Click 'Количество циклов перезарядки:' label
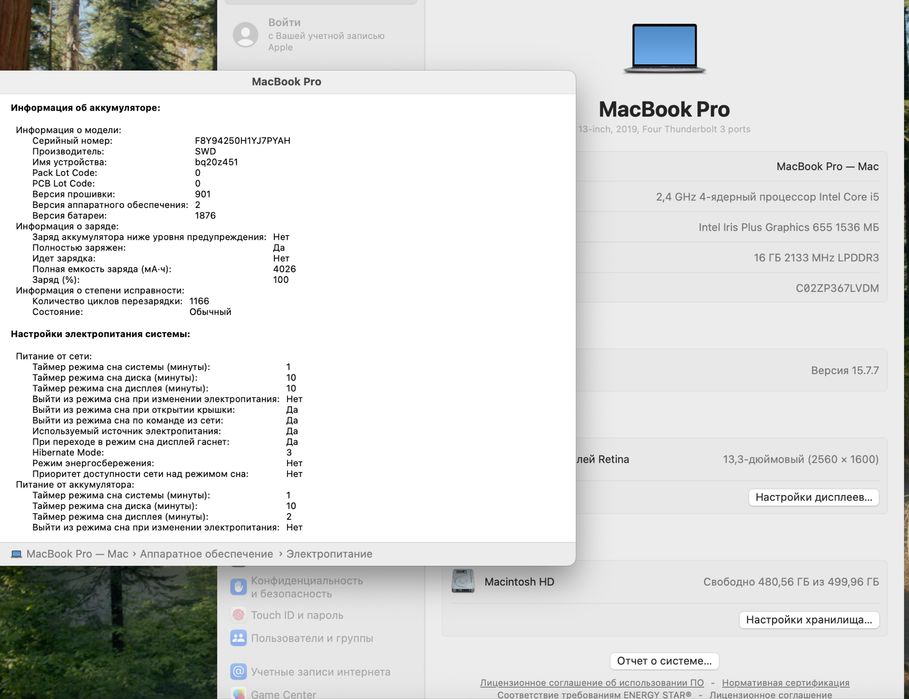This screenshot has height=699, width=909. pos(107,301)
